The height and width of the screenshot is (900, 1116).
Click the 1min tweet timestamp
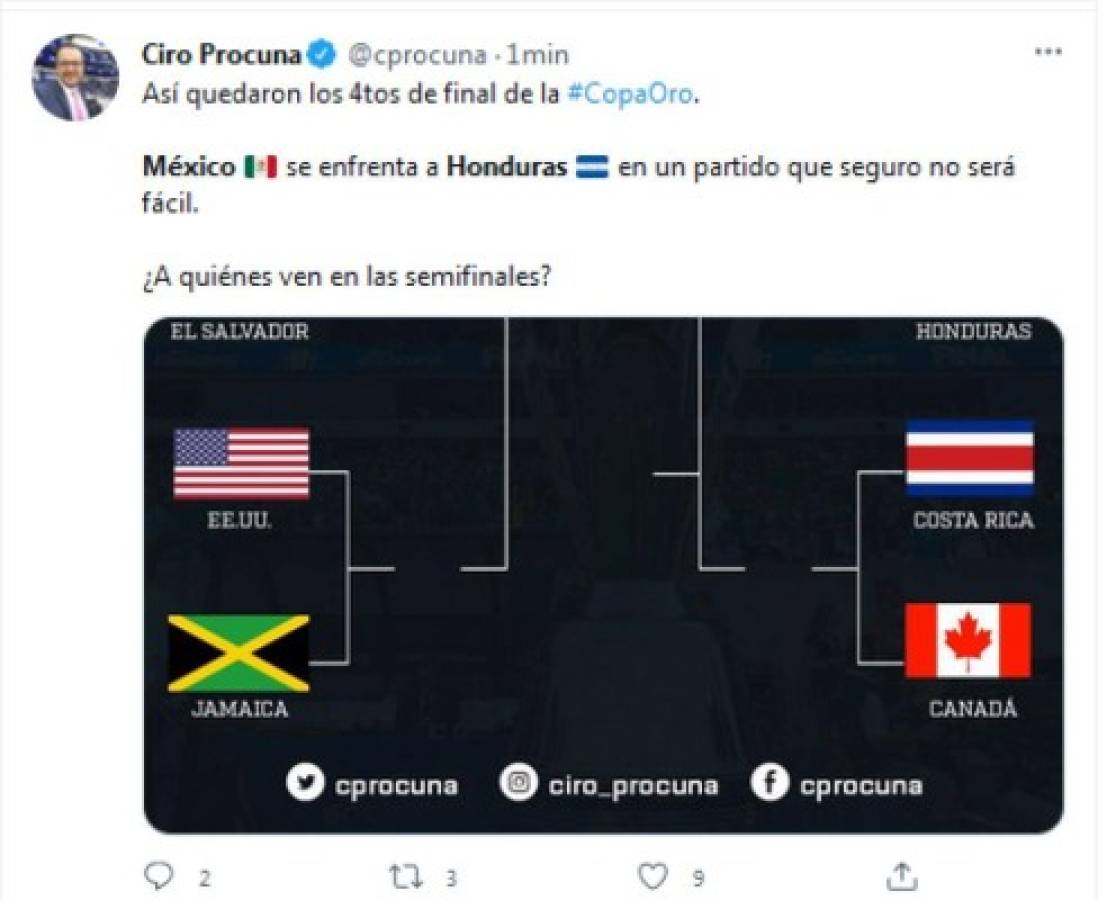point(540,53)
